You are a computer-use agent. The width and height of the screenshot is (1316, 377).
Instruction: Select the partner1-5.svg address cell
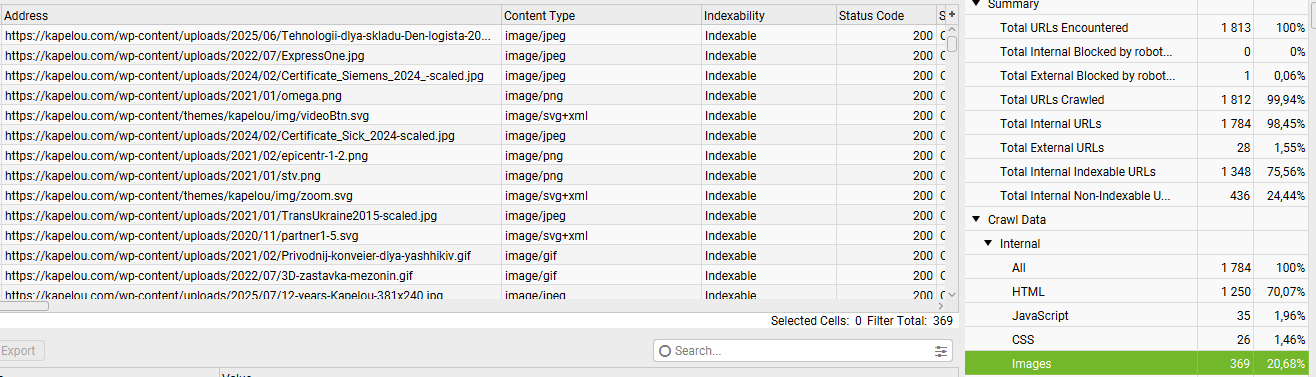point(250,235)
